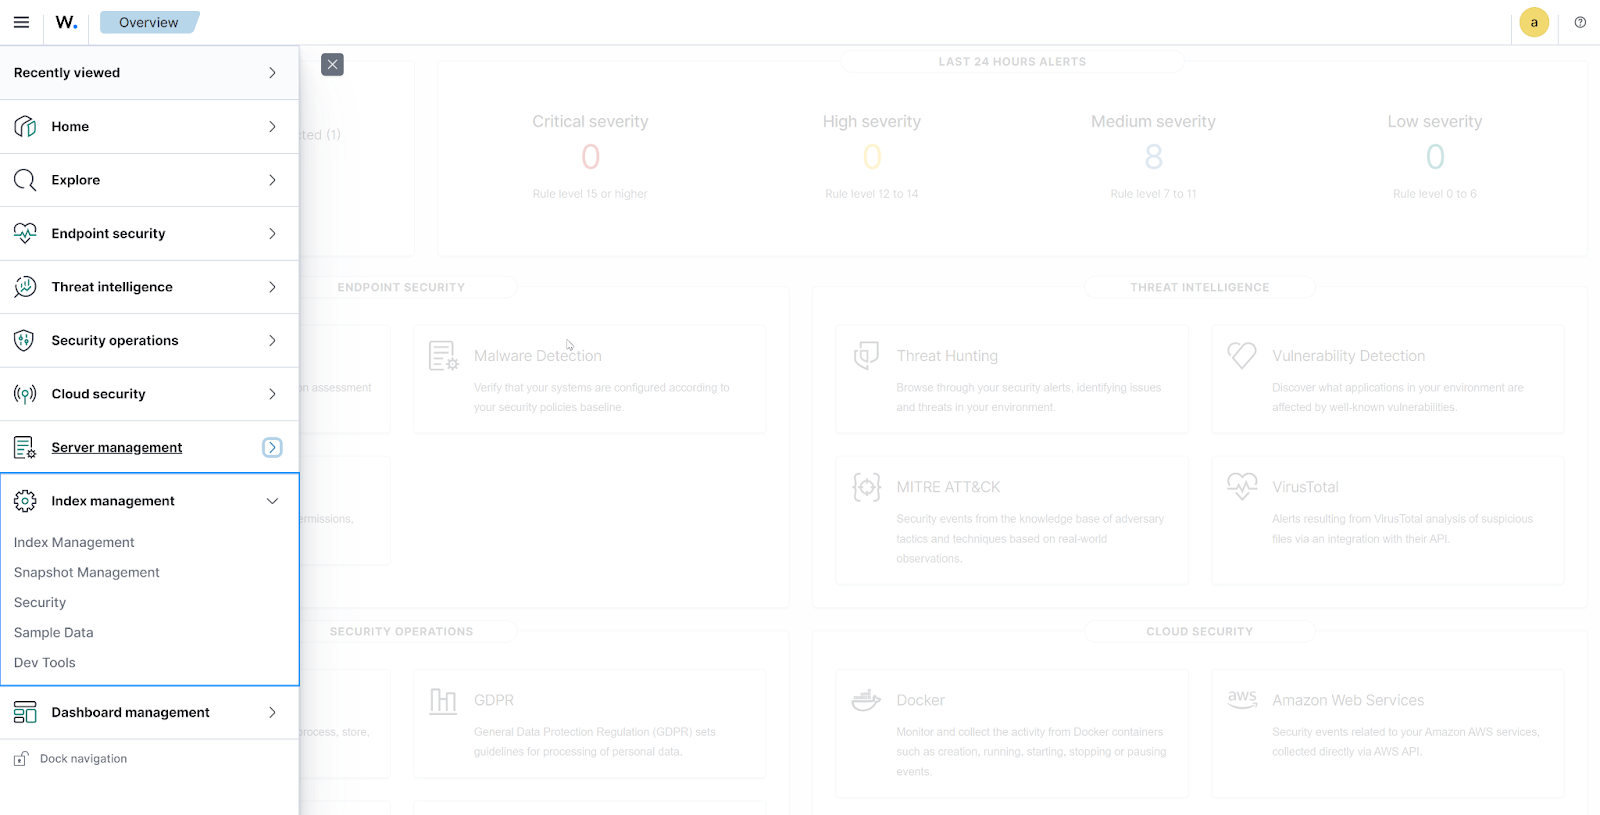
Task: Expand the Explore chevron
Action: pyautogui.click(x=272, y=180)
